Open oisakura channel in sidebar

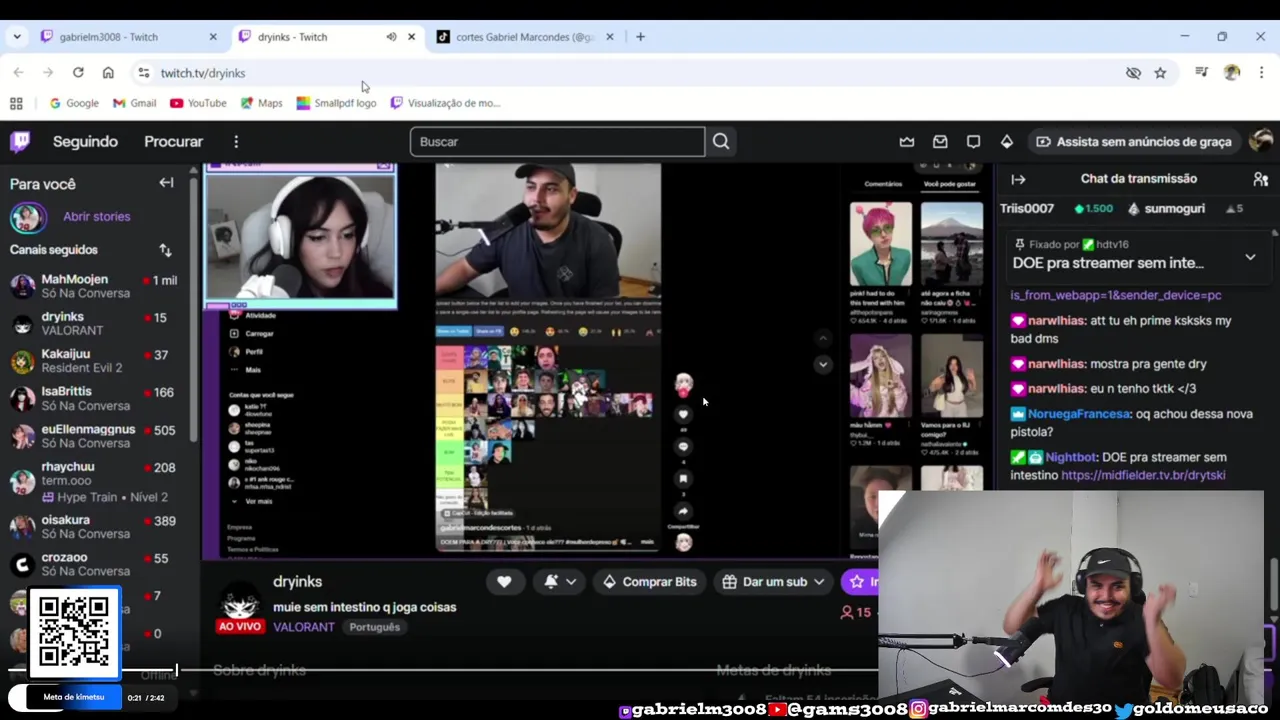click(95, 527)
